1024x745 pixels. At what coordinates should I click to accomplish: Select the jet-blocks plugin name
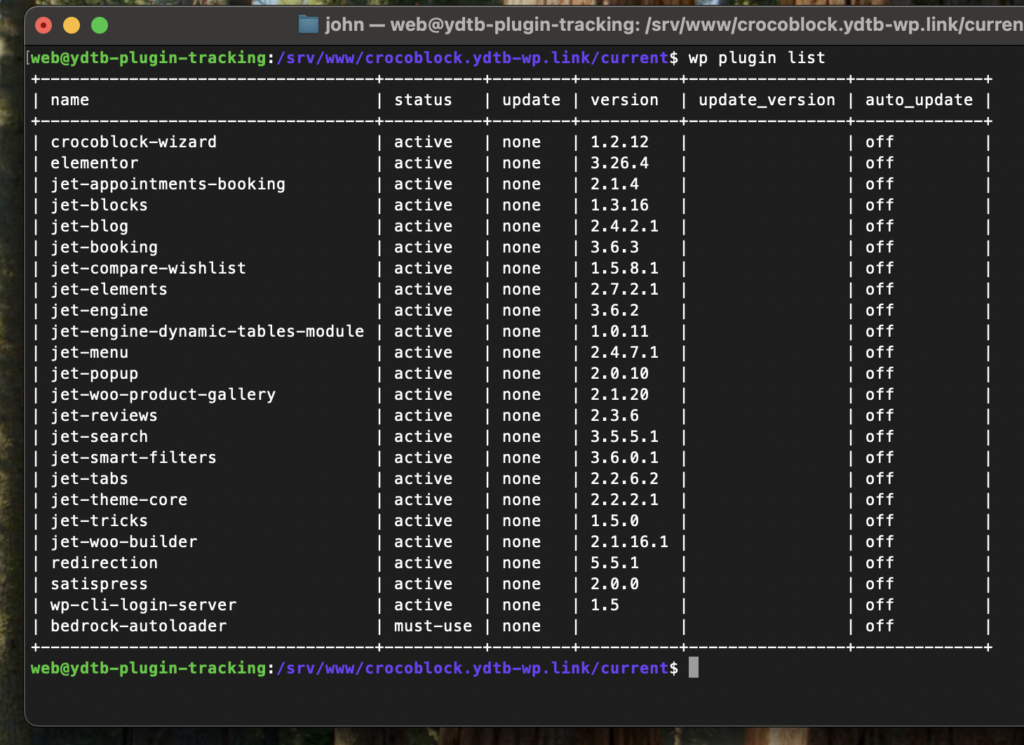pos(99,205)
